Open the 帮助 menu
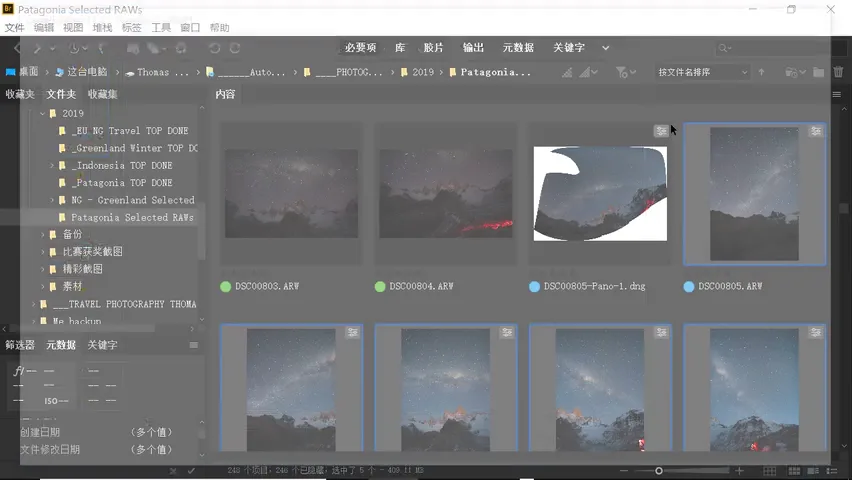852x480 pixels. [220, 28]
